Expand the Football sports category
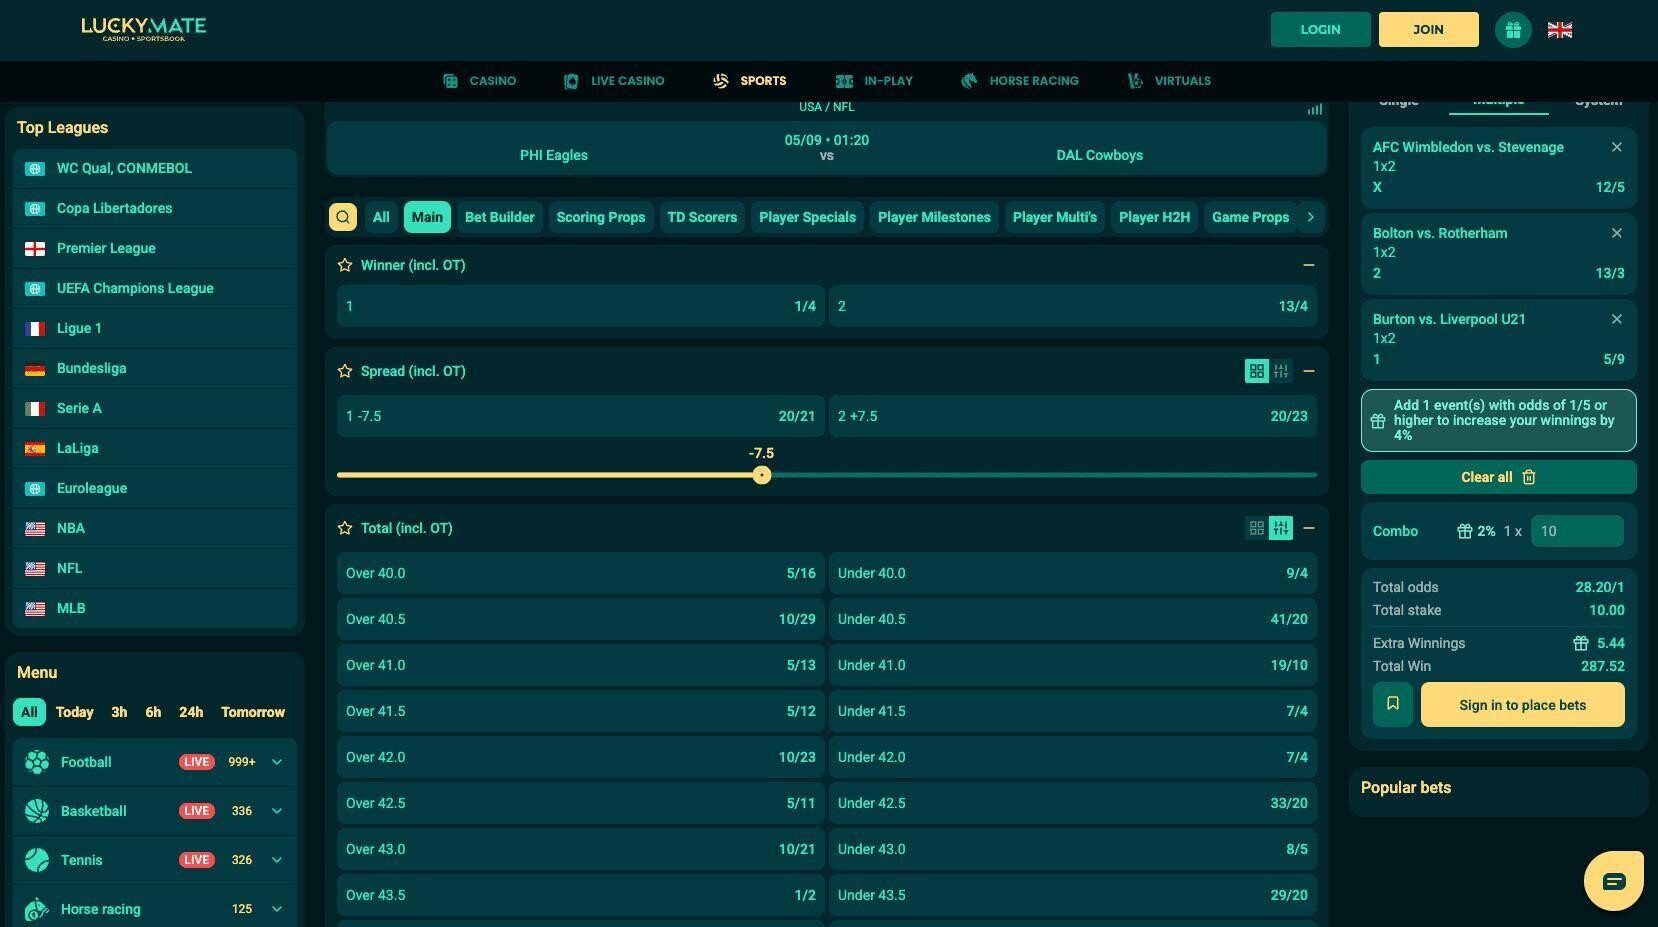 click(277, 762)
